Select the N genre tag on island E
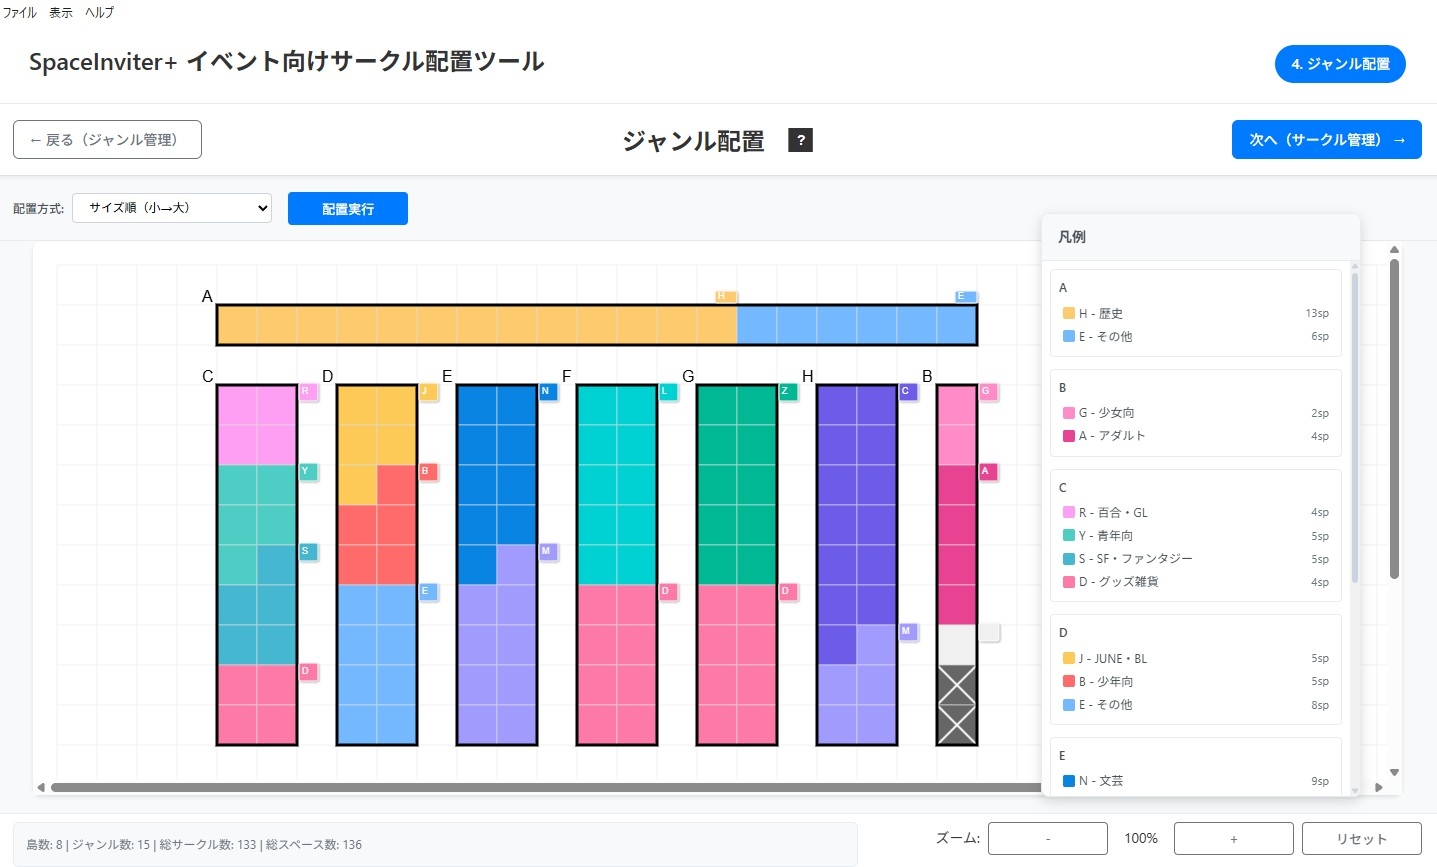This screenshot has height=867, width=1437. pyautogui.click(x=547, y=392)
